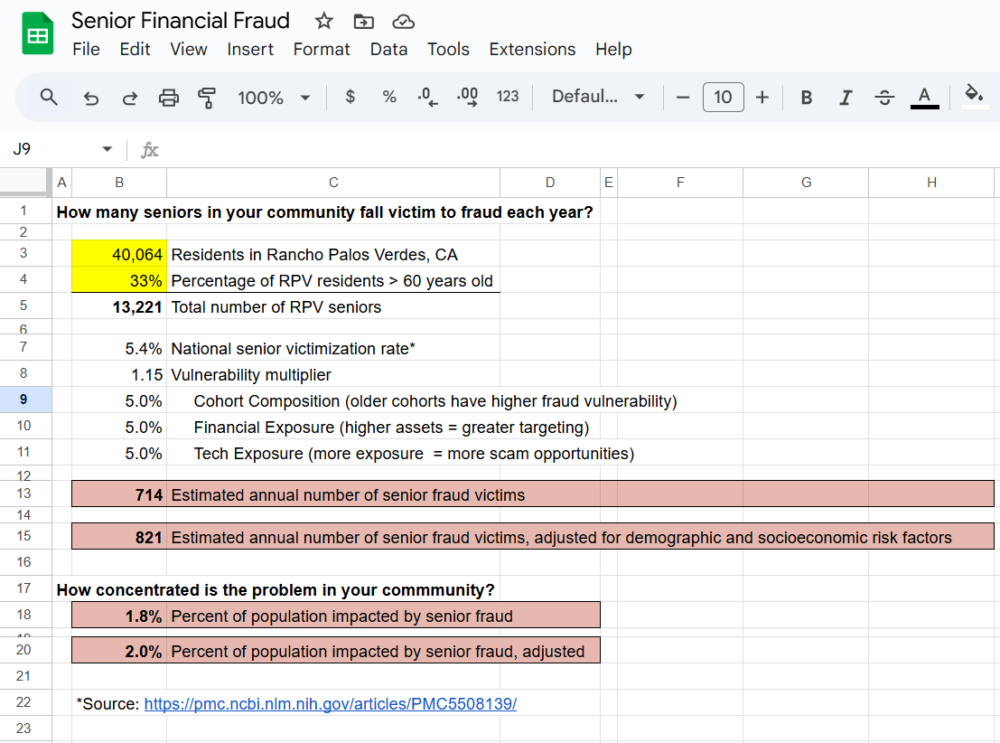The height and width of the screenshot is (743, 1000).
Task: Click the undo arrow icon
Action: click(x=91, y=97)
